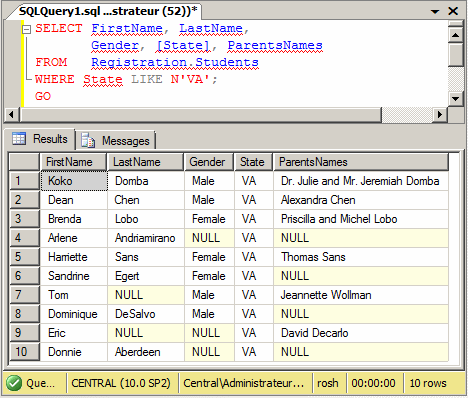Click editor vertical scrollbar down arrow
This screenshot has width=468, height=398.
[x=455, y=99]
